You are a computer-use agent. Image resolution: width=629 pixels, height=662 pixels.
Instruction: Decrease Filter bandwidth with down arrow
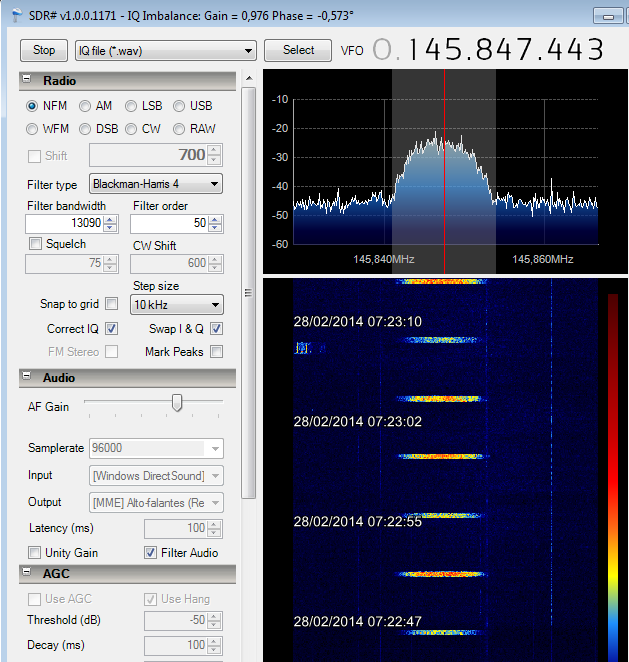click(110, 228)
